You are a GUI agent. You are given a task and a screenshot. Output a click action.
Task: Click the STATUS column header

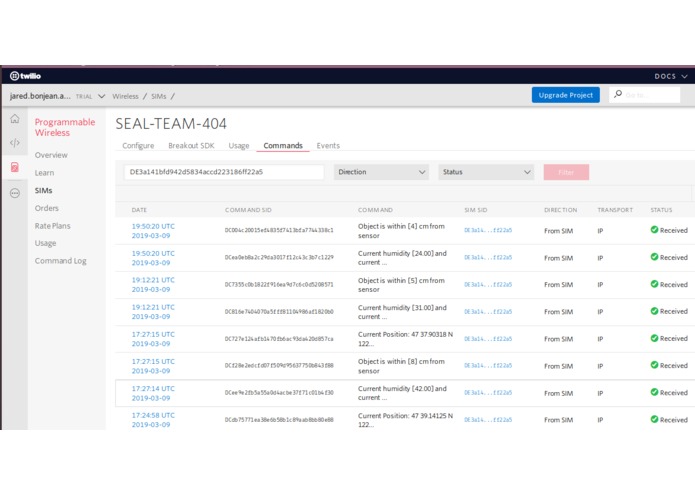(x=661, y=210)
